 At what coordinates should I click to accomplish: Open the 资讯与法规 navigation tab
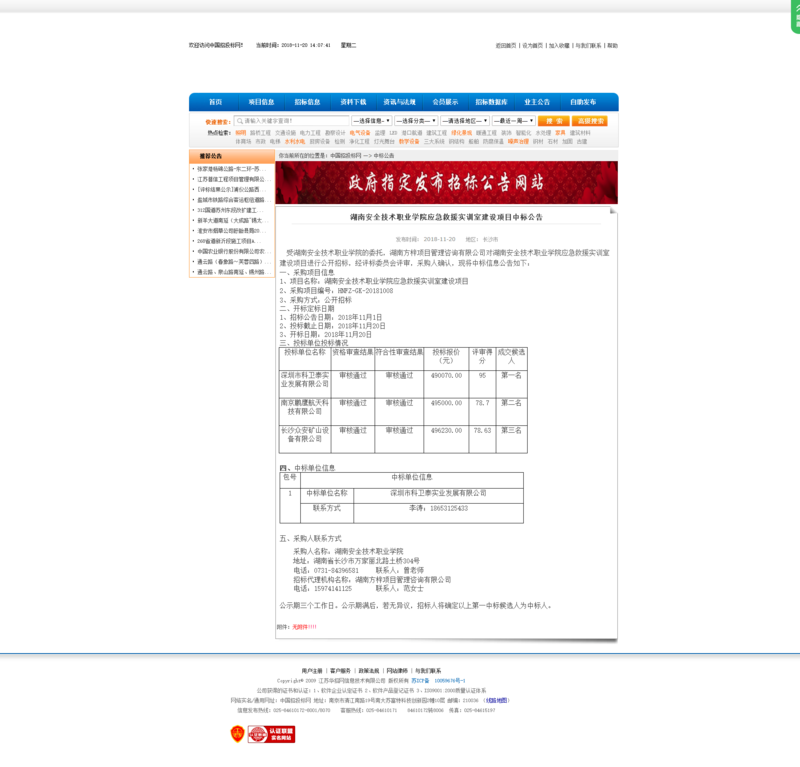click(399, 102)
